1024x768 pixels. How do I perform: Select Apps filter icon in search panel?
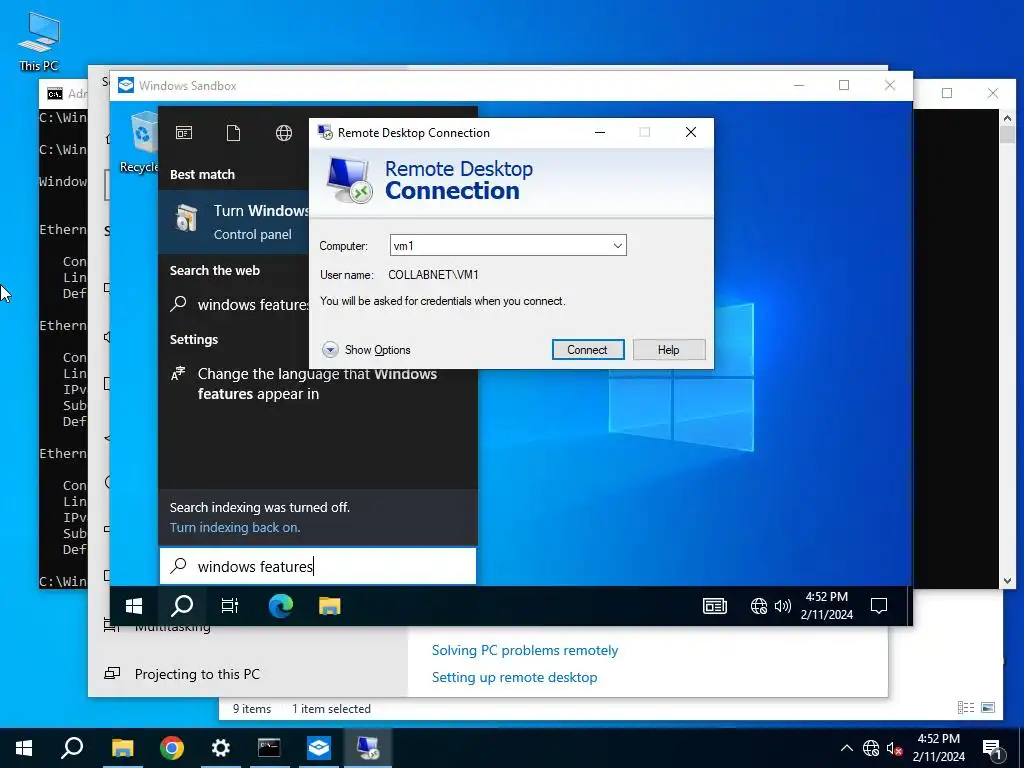coord(184,133)
